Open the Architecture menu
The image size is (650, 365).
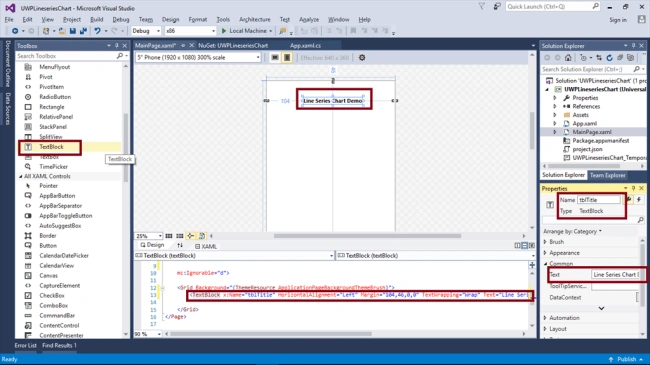coord(255,19)
